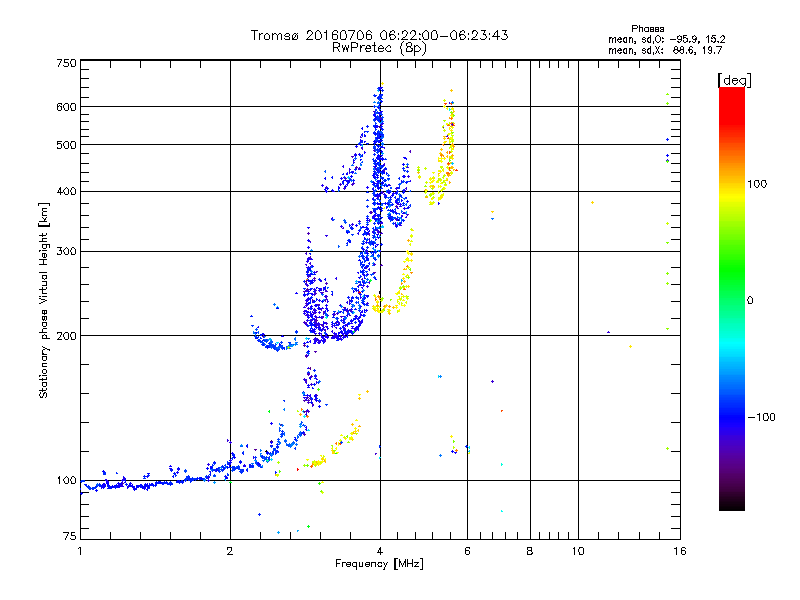Click the y-axis tick label '600'

pyautogui.click(x=66, y=107)
